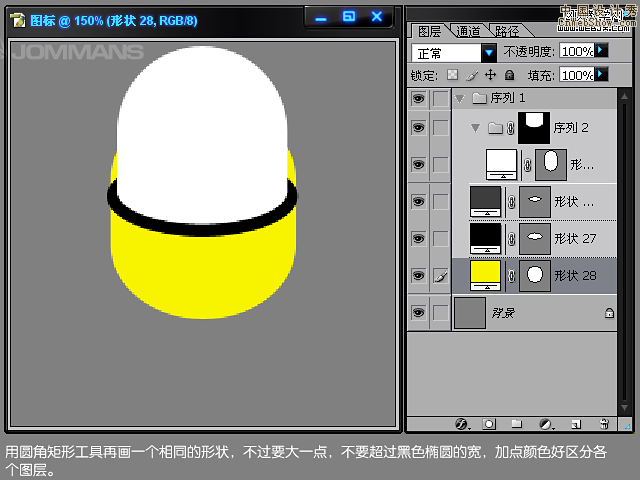Image resolution: width=640 pixels, height=480 pixels.
Task: Click the create new layer icon
Action: coord(576,424)
